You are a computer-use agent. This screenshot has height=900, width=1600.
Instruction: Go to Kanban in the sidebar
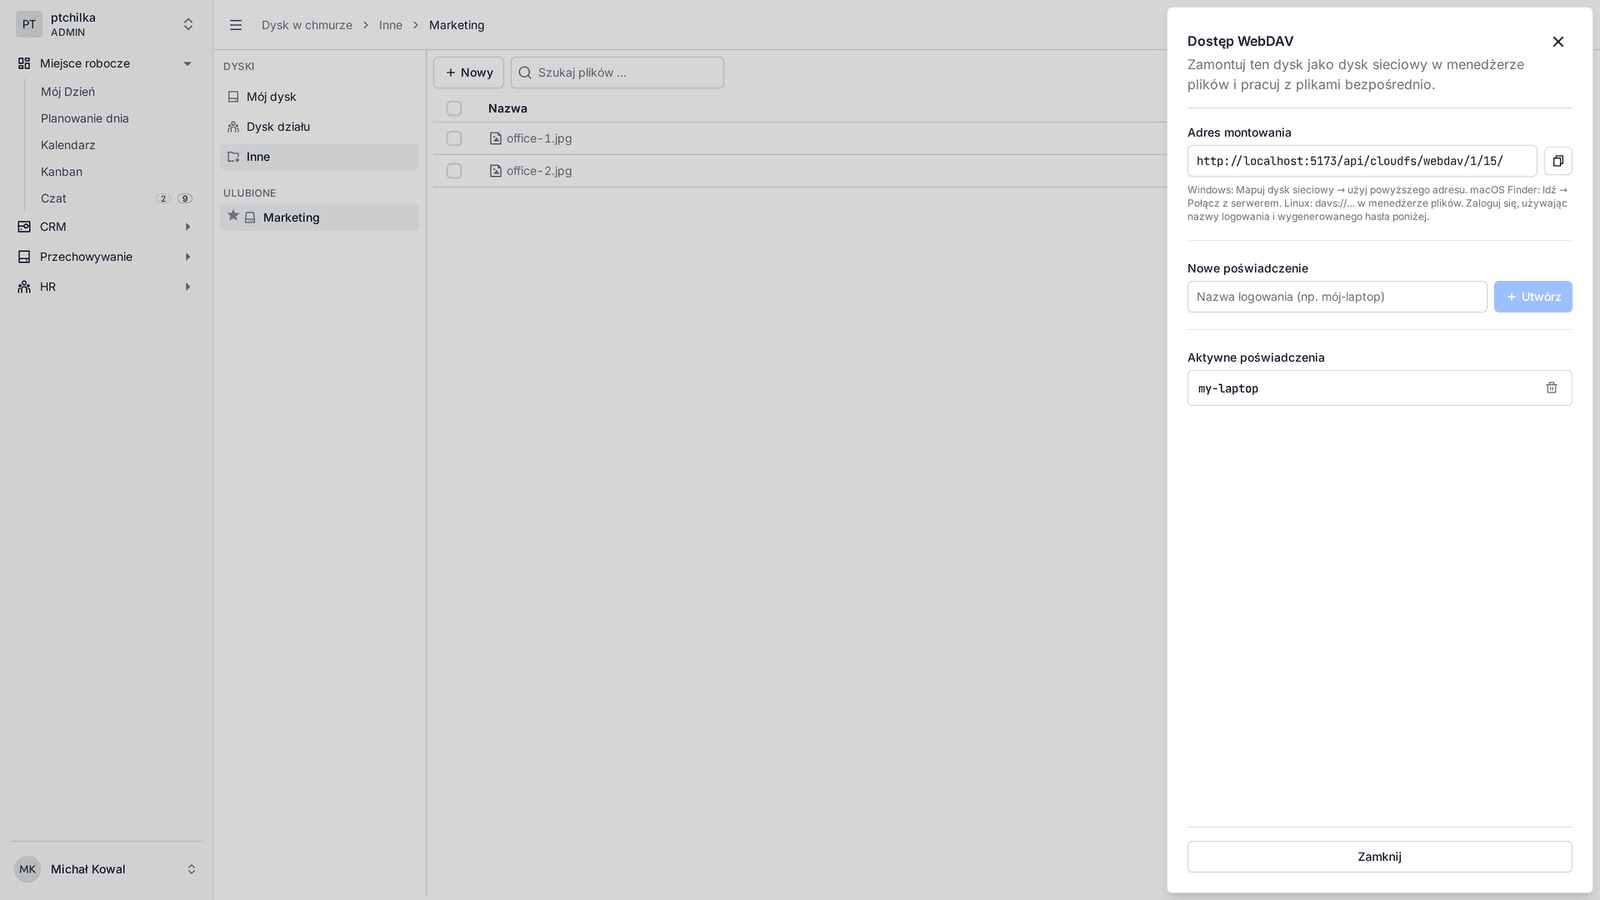[x=62, y=172]
